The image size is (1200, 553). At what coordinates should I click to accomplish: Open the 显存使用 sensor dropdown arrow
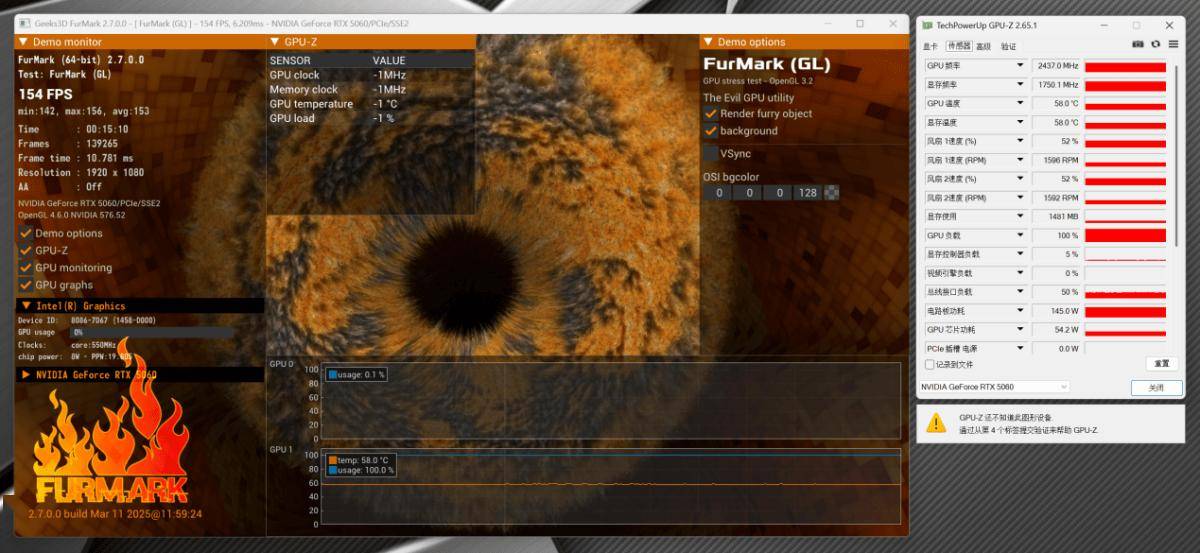point(1020,217)
